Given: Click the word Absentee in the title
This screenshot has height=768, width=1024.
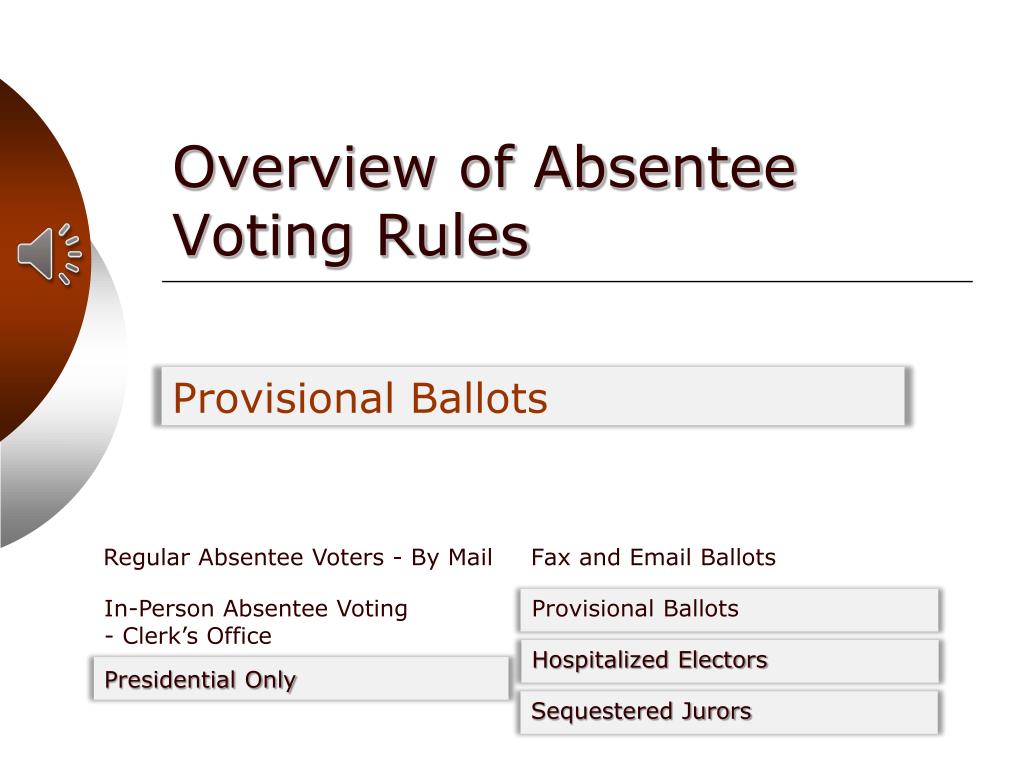Looking at the screenshot, I should (665, 167).
